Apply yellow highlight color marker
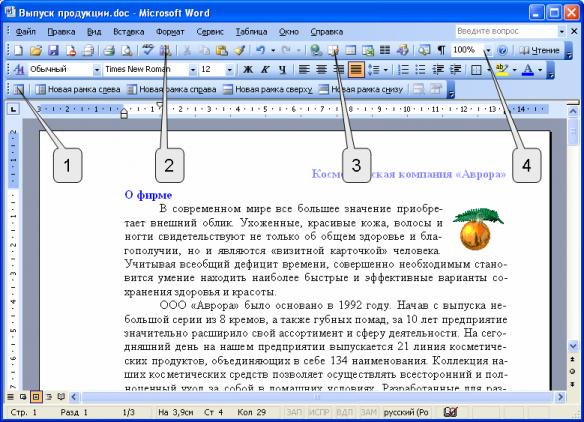 pos(502,69)
